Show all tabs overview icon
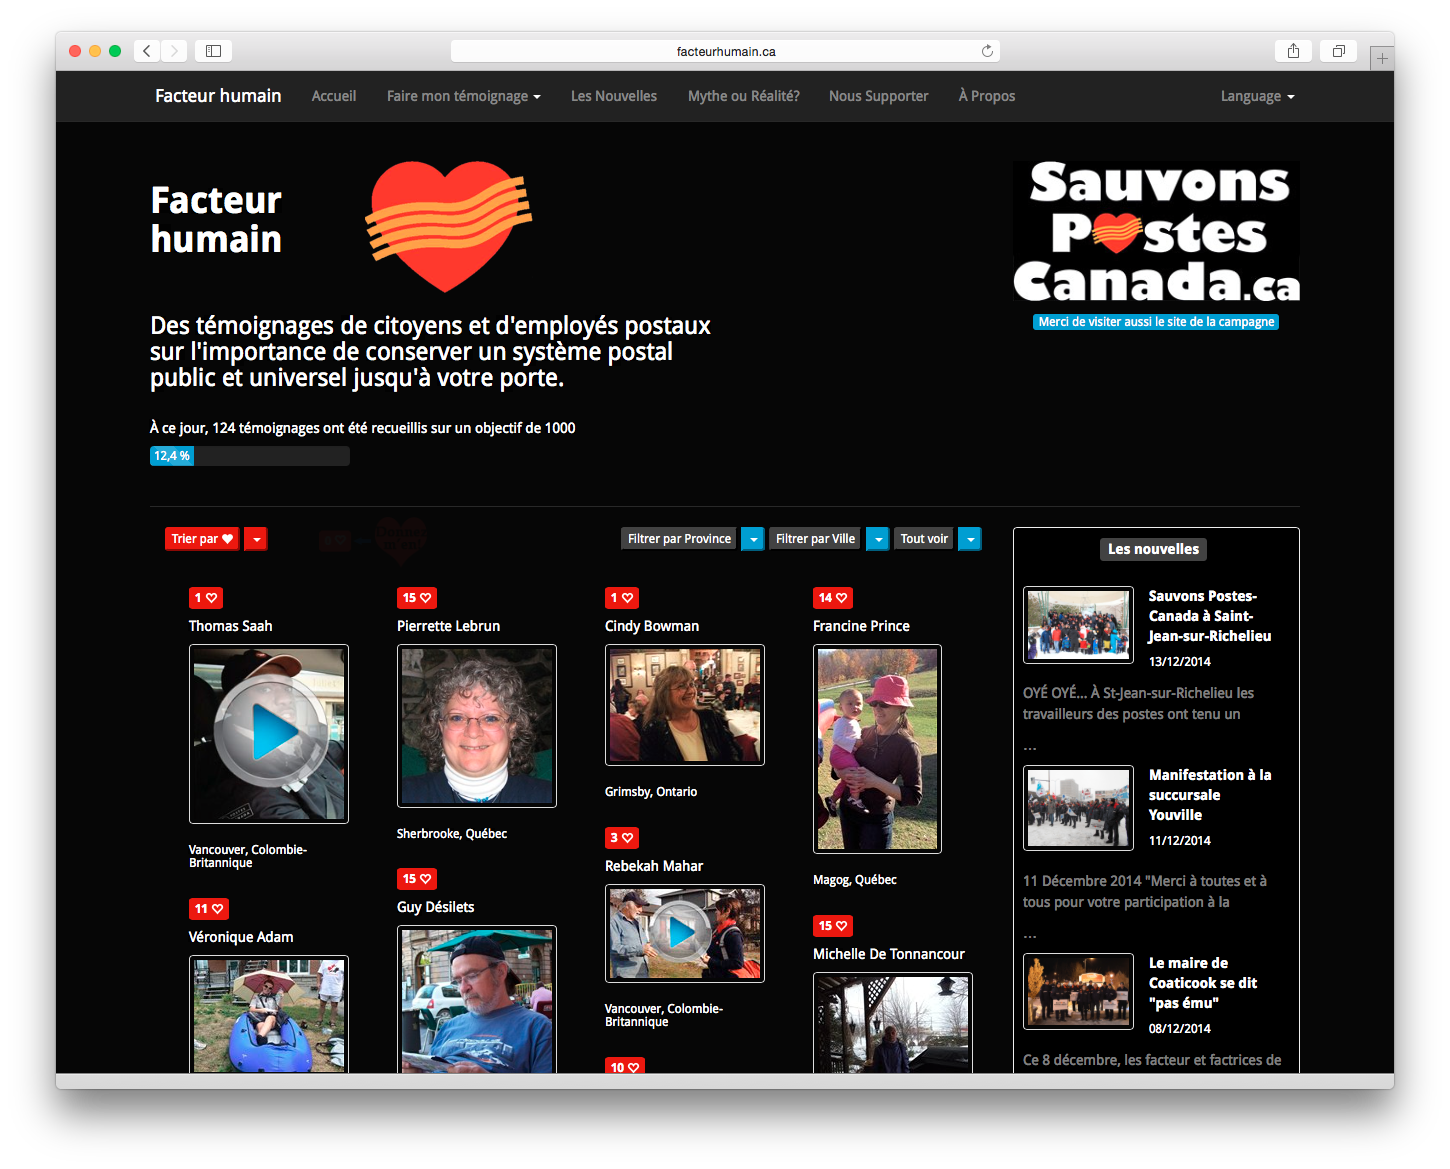 (1338, 51)
